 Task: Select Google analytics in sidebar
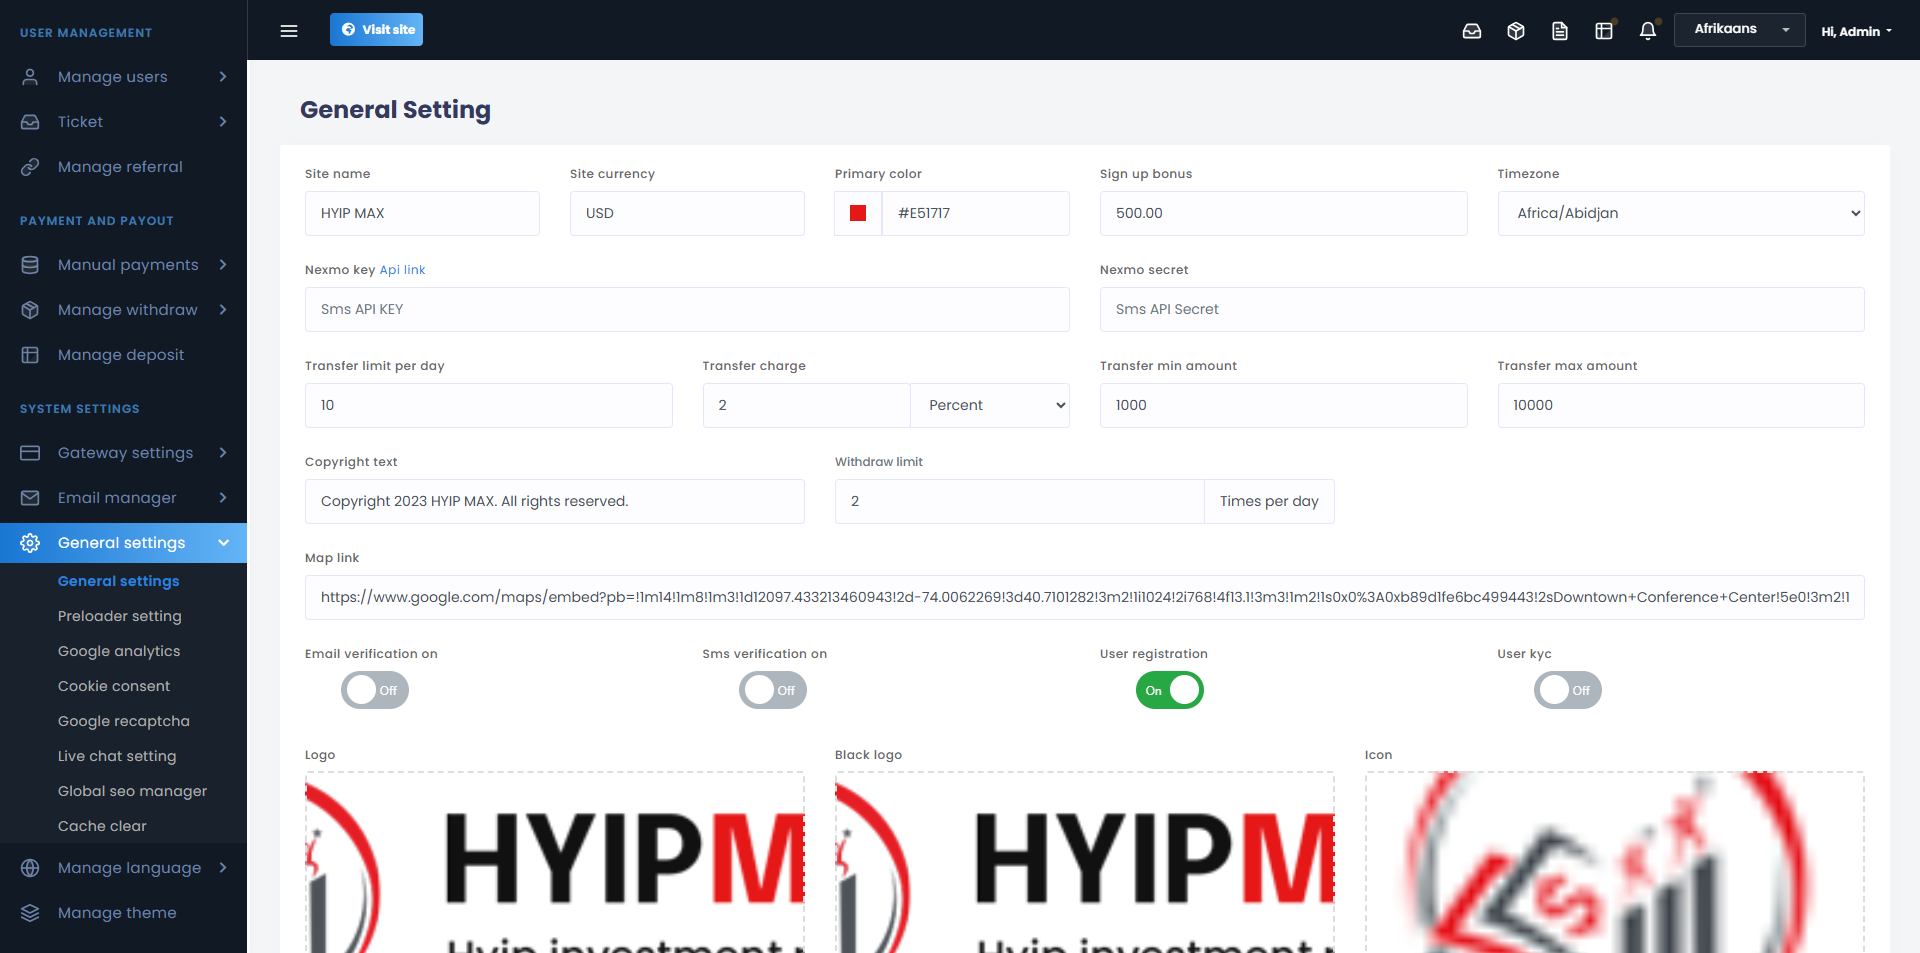(119, 651)
